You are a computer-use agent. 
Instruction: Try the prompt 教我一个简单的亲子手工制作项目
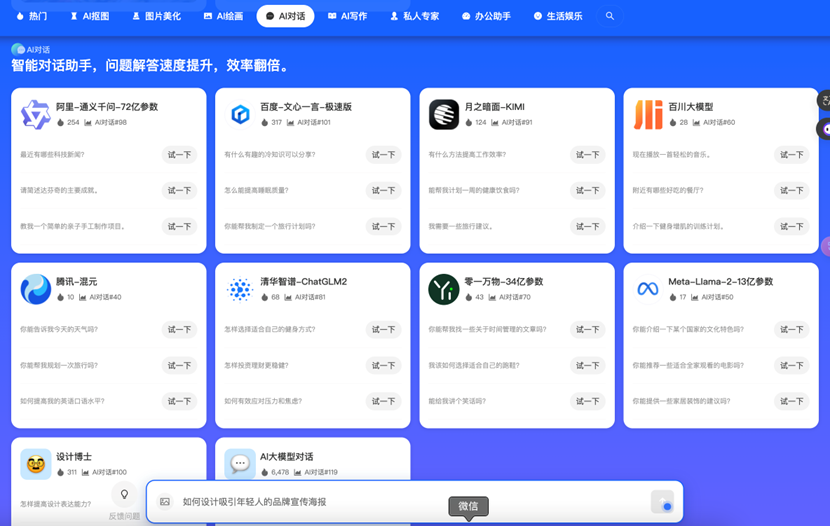coord(179,226)
